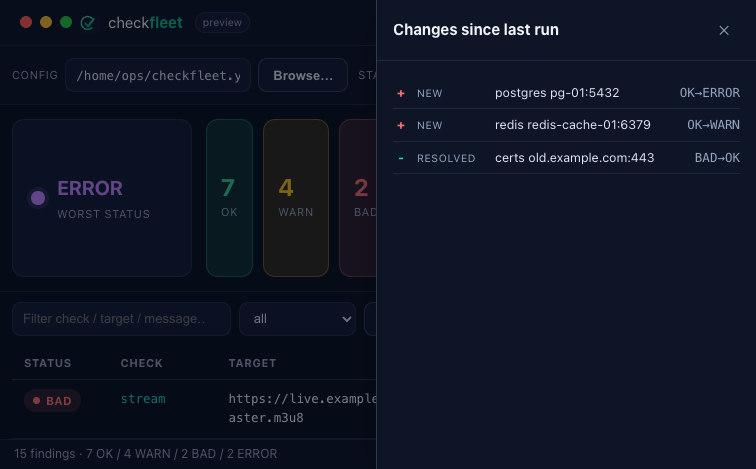
Task: Click the minus icon beside certs old.example.com:443
Action: (401, 158)
